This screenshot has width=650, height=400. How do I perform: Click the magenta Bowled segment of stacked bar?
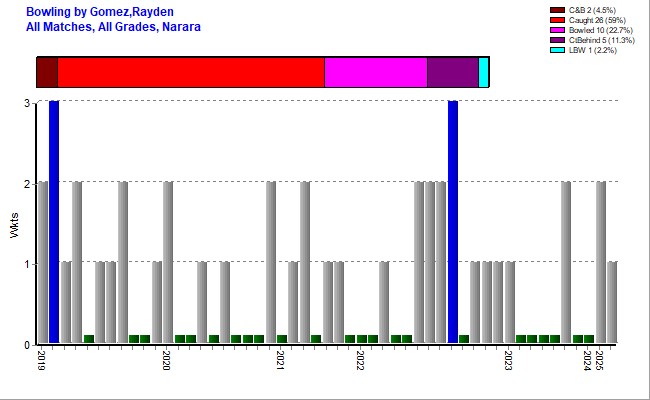pos(376,72)
